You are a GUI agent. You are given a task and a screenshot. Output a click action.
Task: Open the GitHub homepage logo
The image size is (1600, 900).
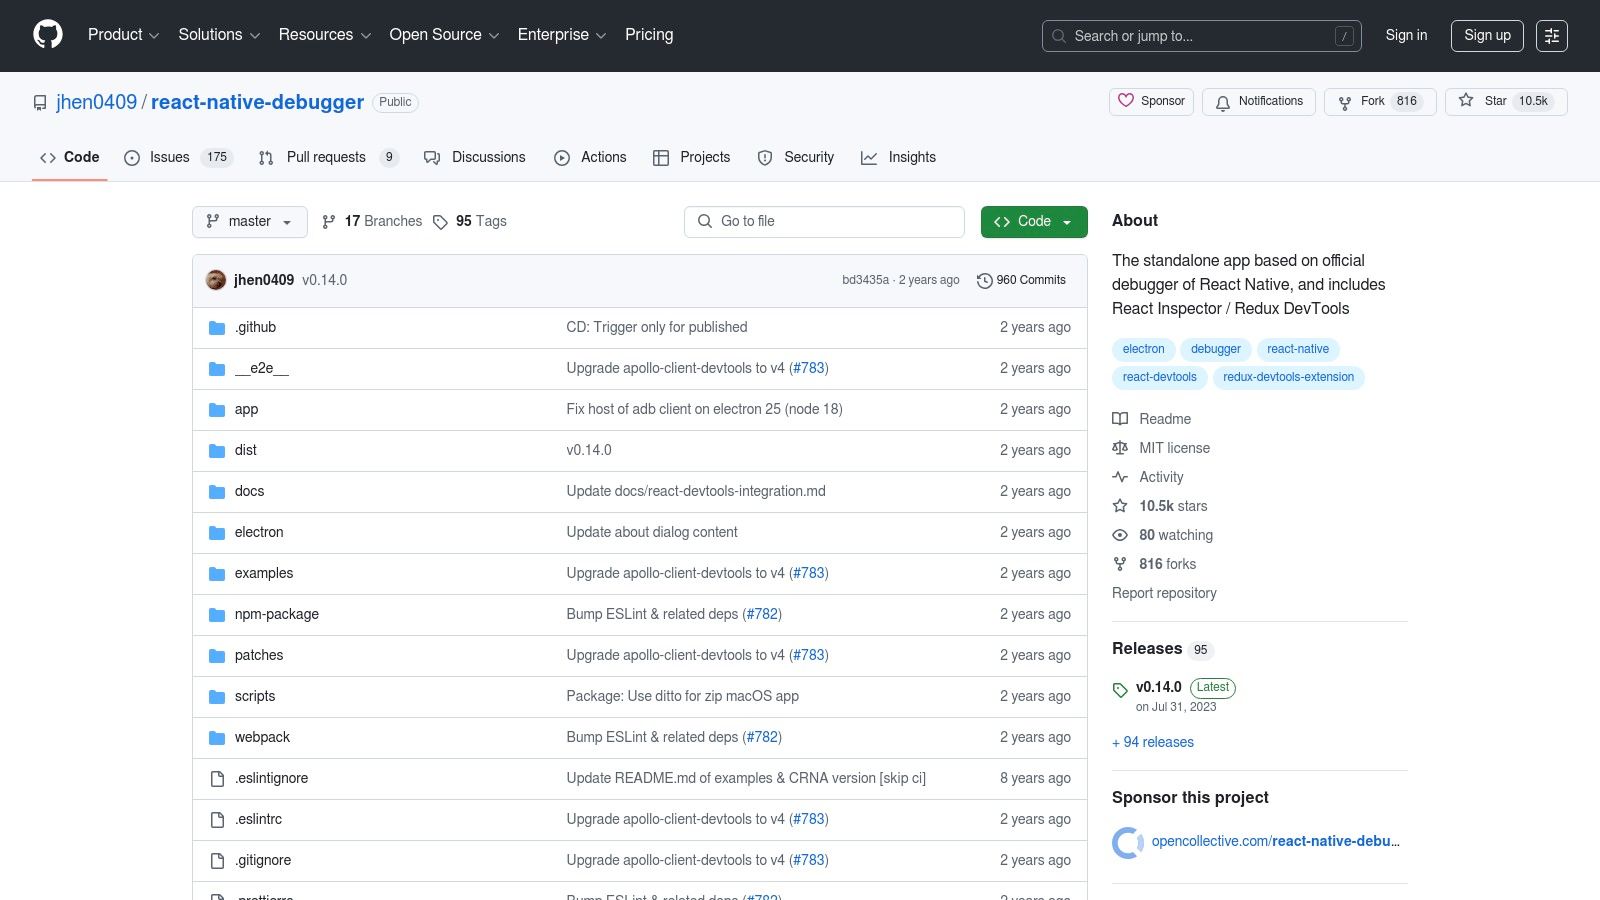pos(48,35)
